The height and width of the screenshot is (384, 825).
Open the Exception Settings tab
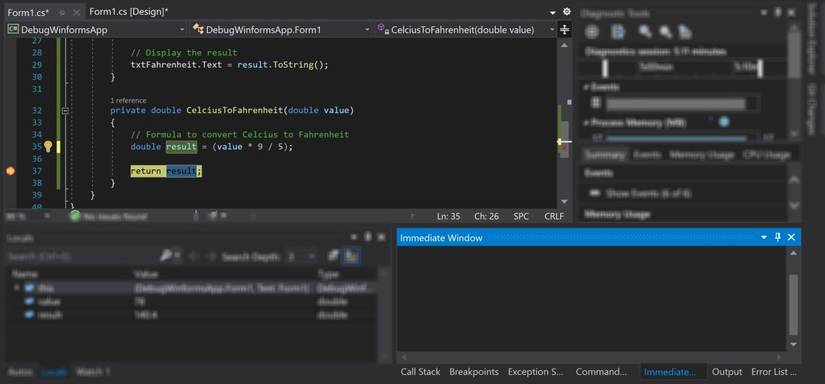pos(536,371)
